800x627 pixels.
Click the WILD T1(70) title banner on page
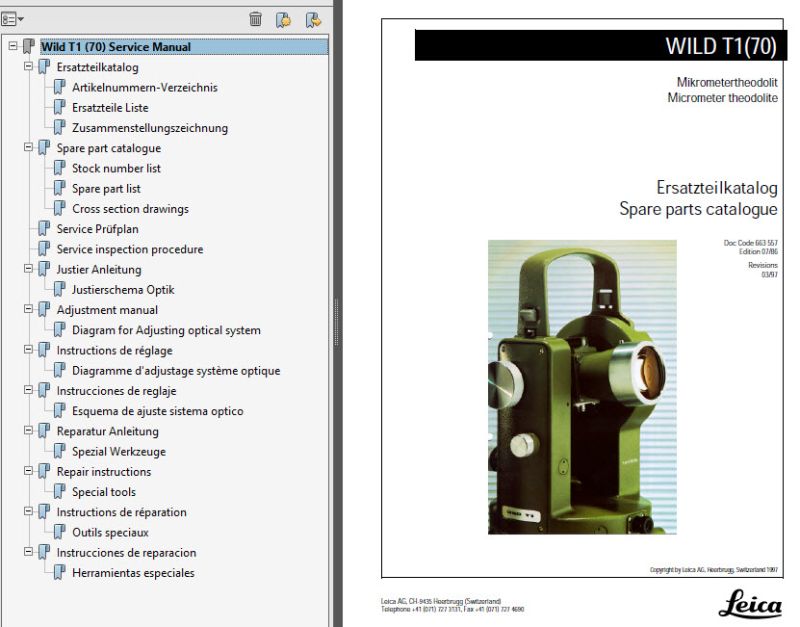pyautogui.click(x=601, y=45)
